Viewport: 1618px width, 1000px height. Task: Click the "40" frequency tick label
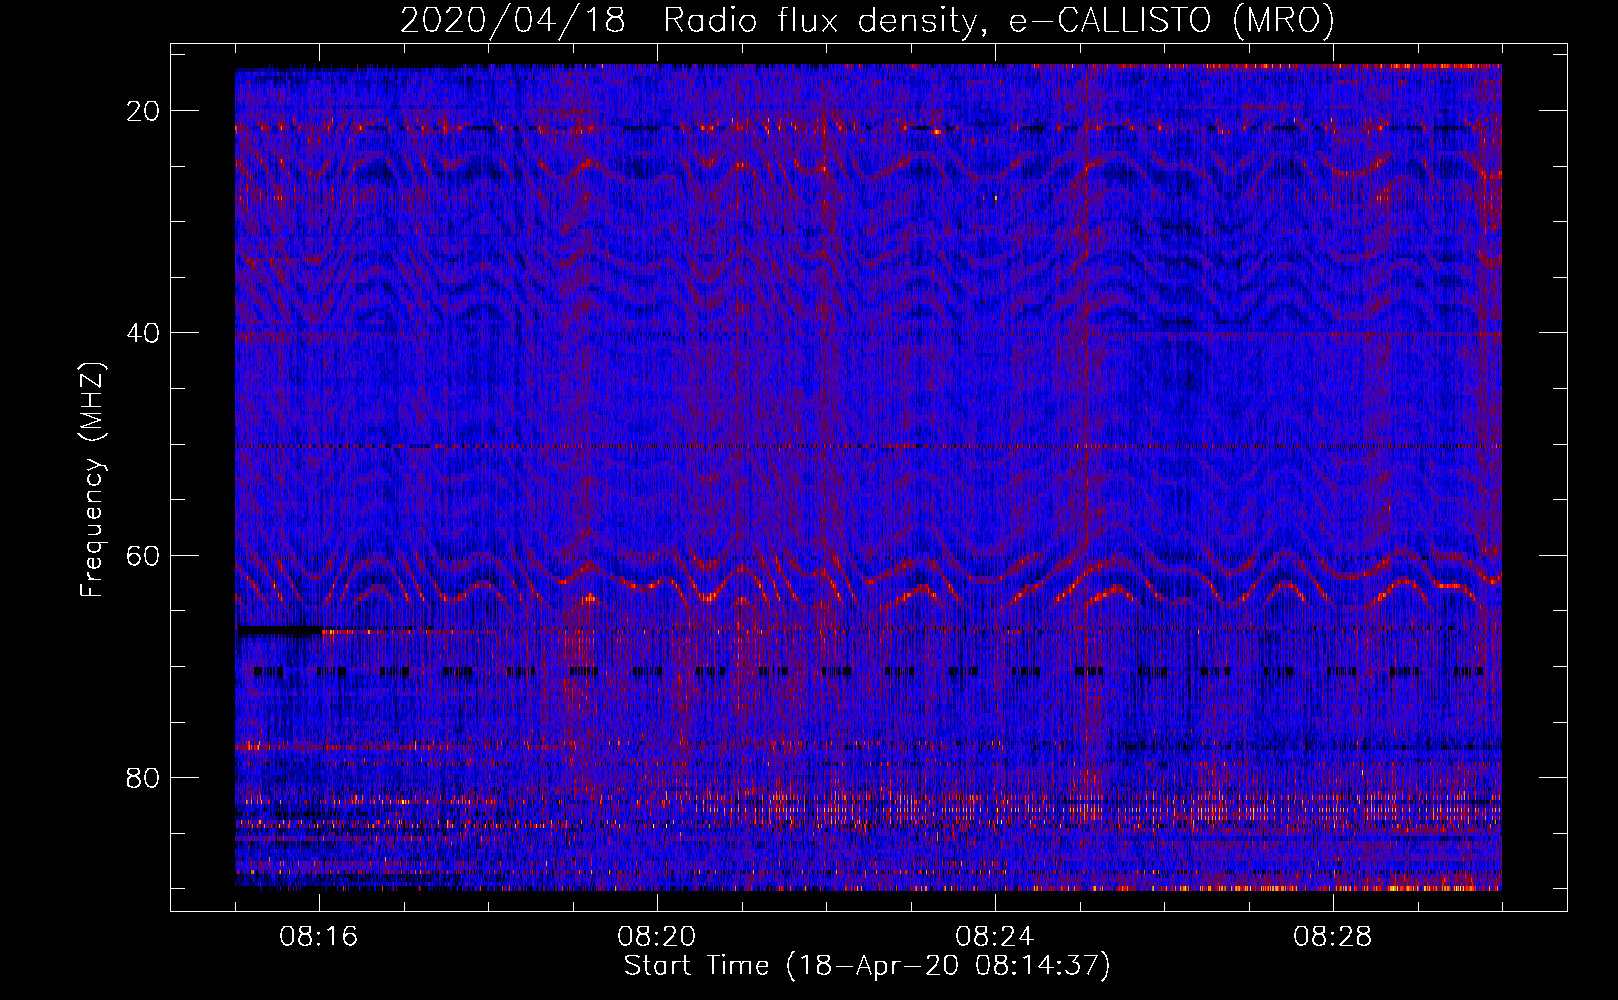pos(144,333)
